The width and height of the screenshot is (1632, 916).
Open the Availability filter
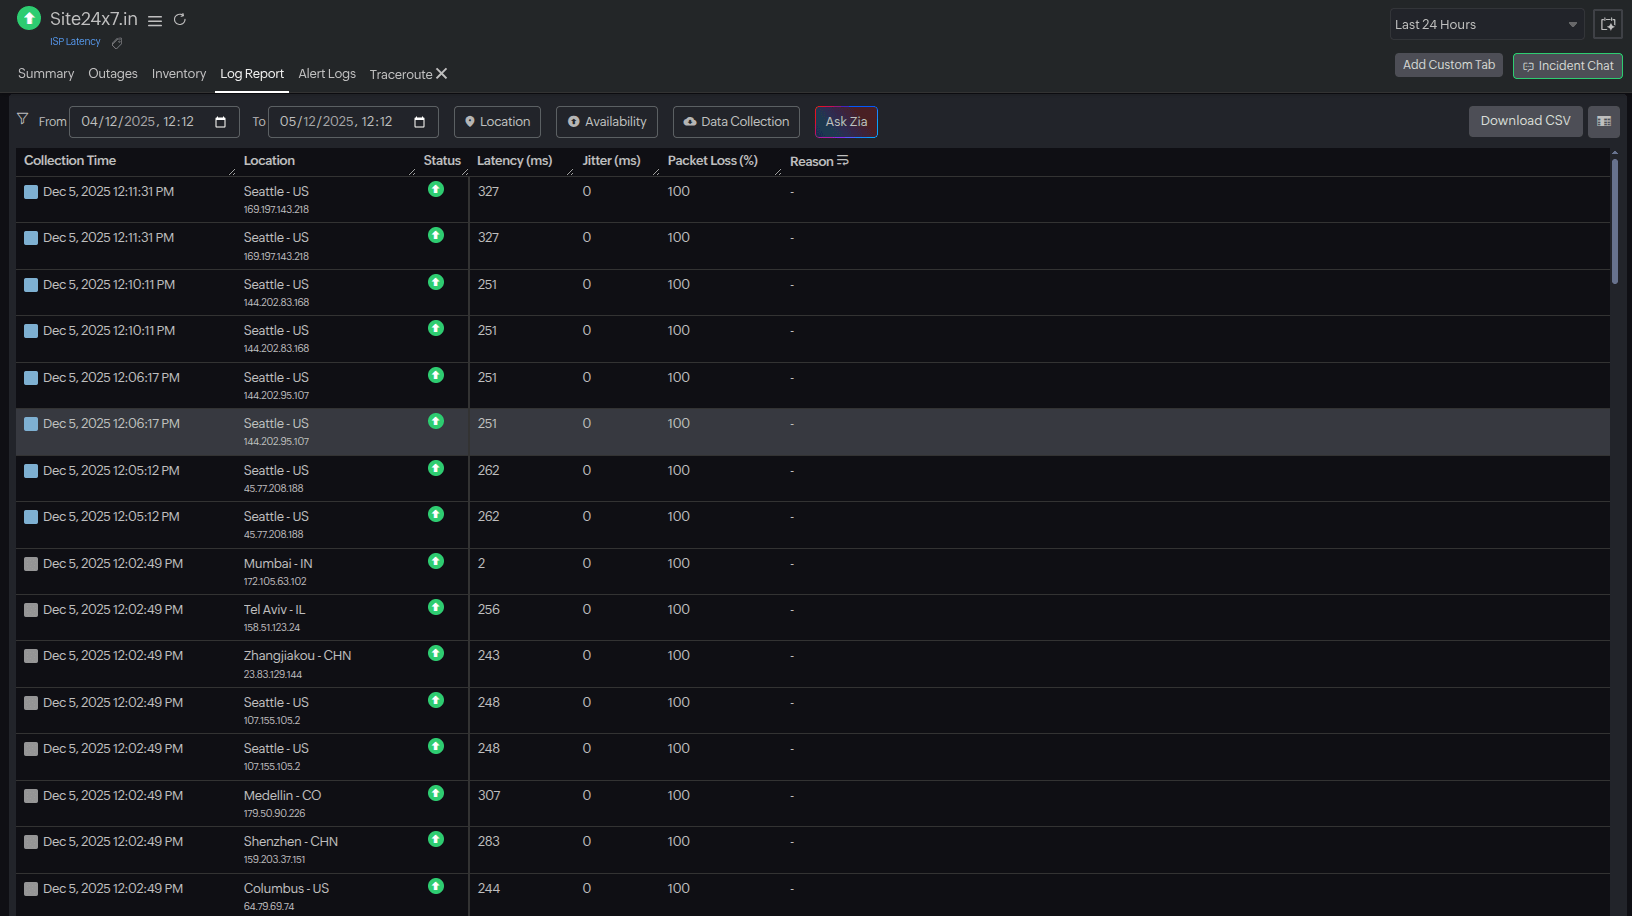coord(606,121)
